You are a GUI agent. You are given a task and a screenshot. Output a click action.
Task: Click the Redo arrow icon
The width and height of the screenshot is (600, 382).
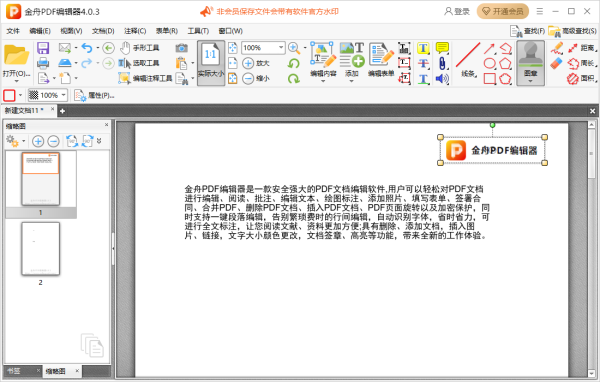tap(87, 63)
